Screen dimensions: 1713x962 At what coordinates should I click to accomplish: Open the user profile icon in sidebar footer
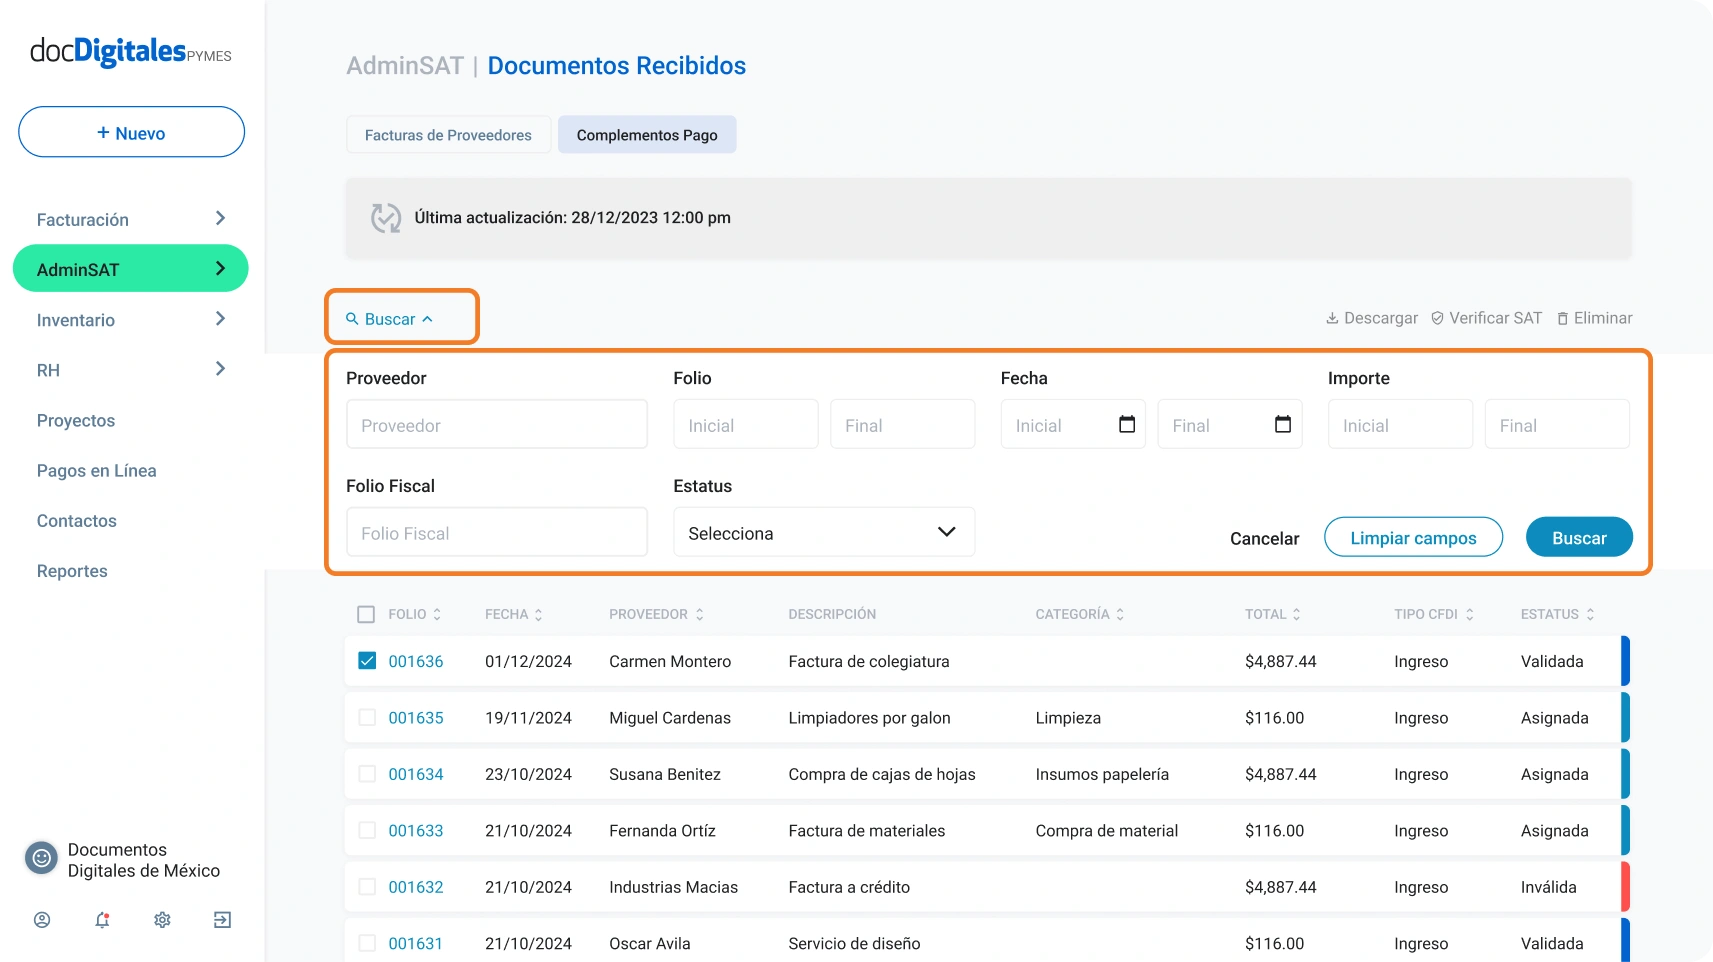tap(42, 920)
